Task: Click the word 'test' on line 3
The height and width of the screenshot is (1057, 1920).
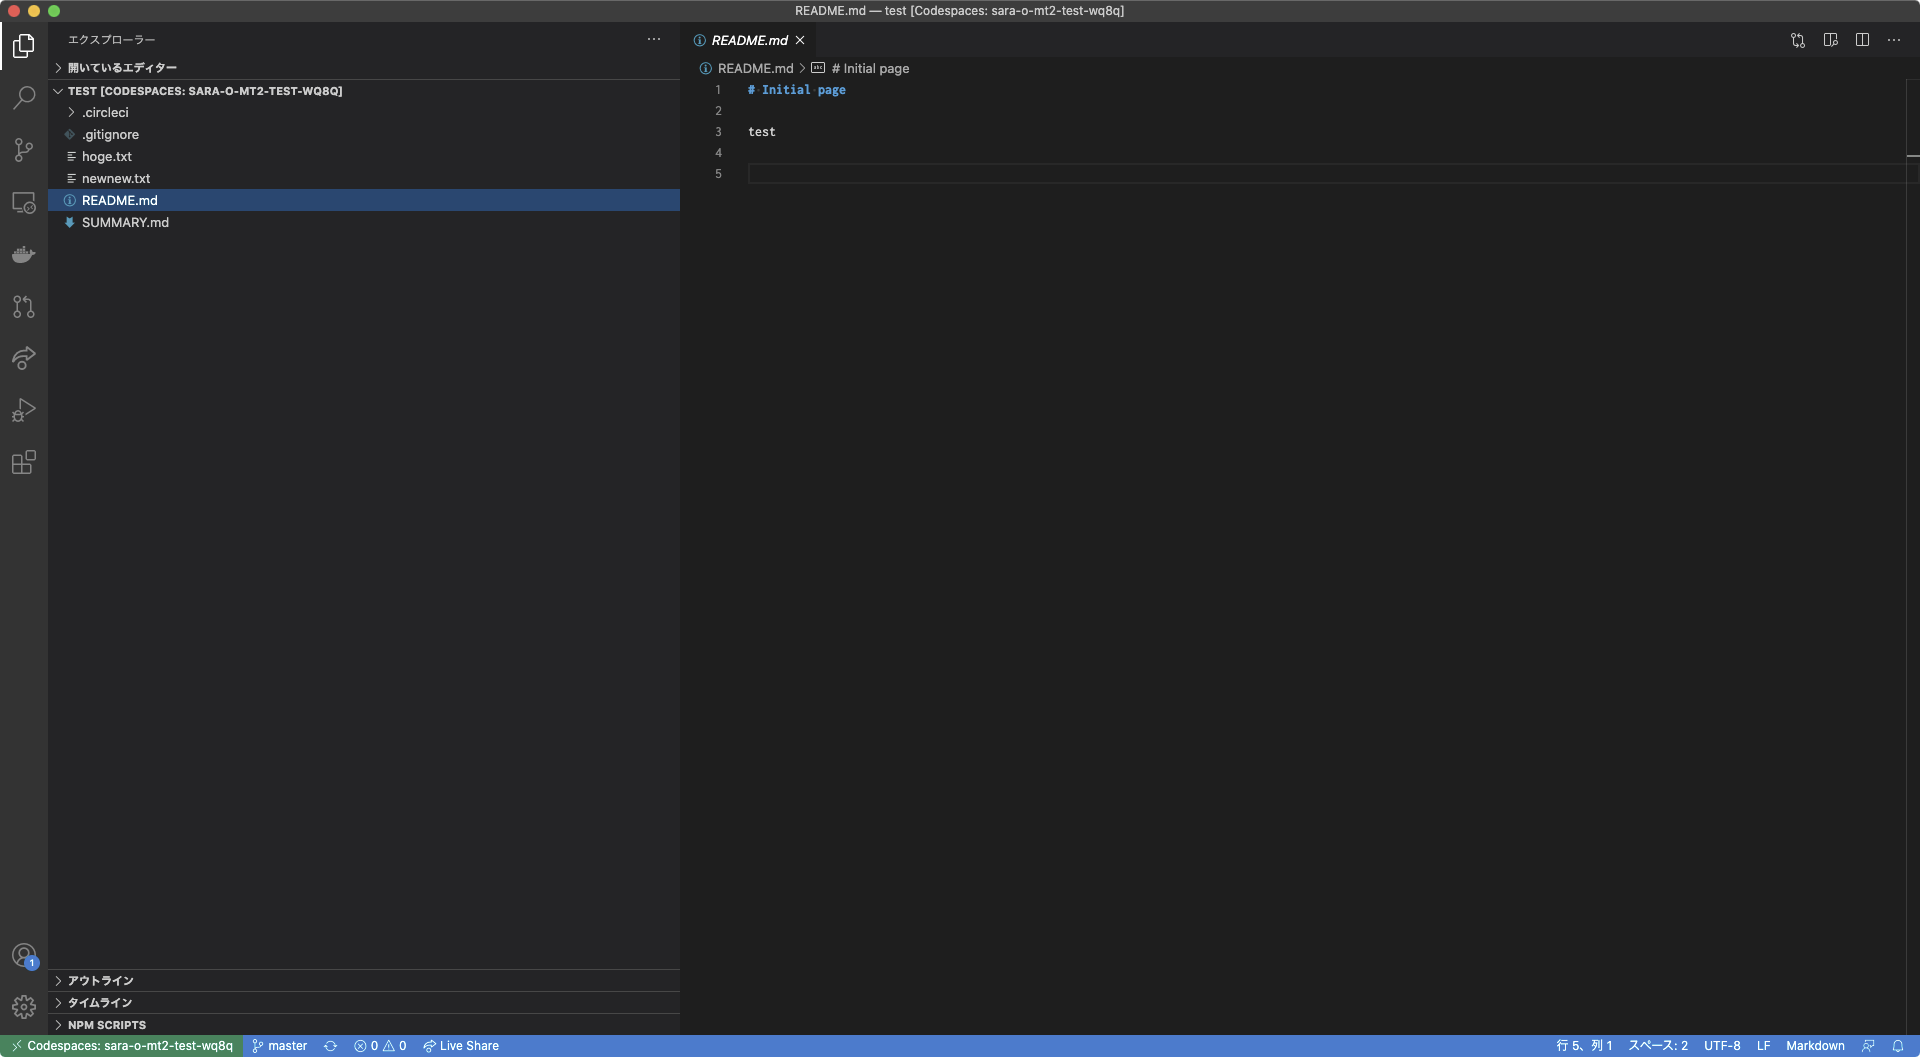Action: [x=762, y=132]
